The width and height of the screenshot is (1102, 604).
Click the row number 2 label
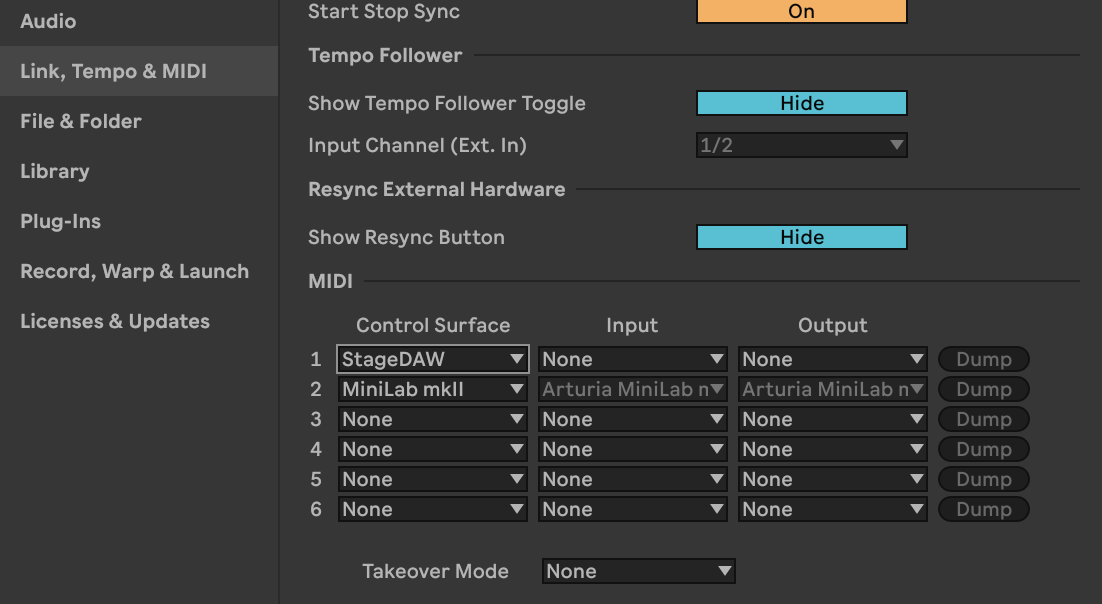[316, 389]
